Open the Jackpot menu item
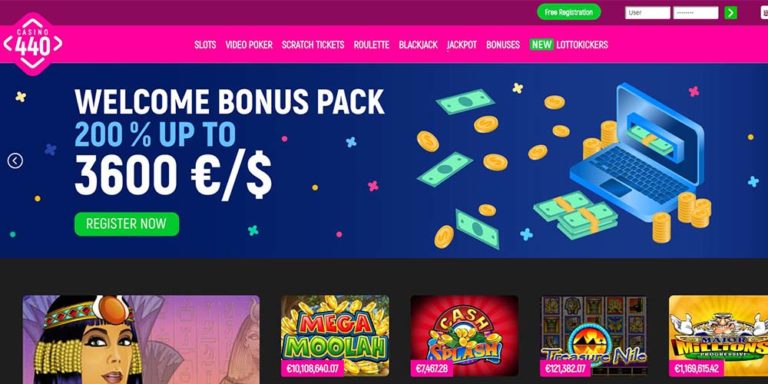This screenshot has width=768, height=384. point(461,45)
